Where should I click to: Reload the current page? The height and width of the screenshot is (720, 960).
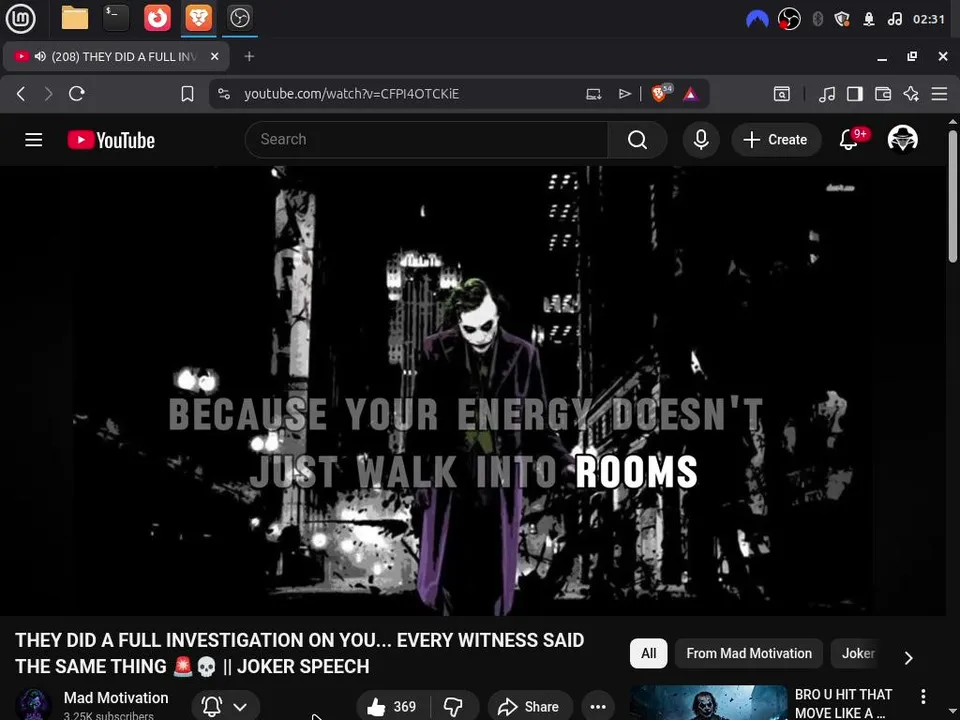(77, 94)
